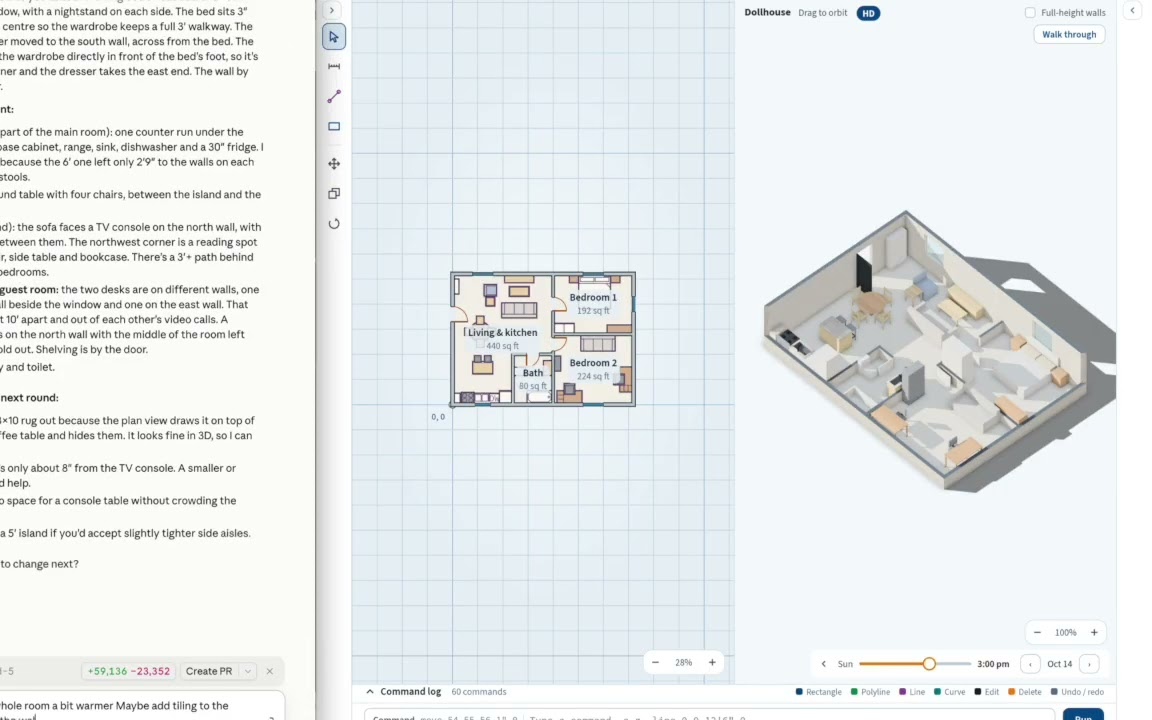Click the 28% canvas zoom value
The width and height of the screenshot is (1152, 720).
pyautogui.click(x=683, y=663)
